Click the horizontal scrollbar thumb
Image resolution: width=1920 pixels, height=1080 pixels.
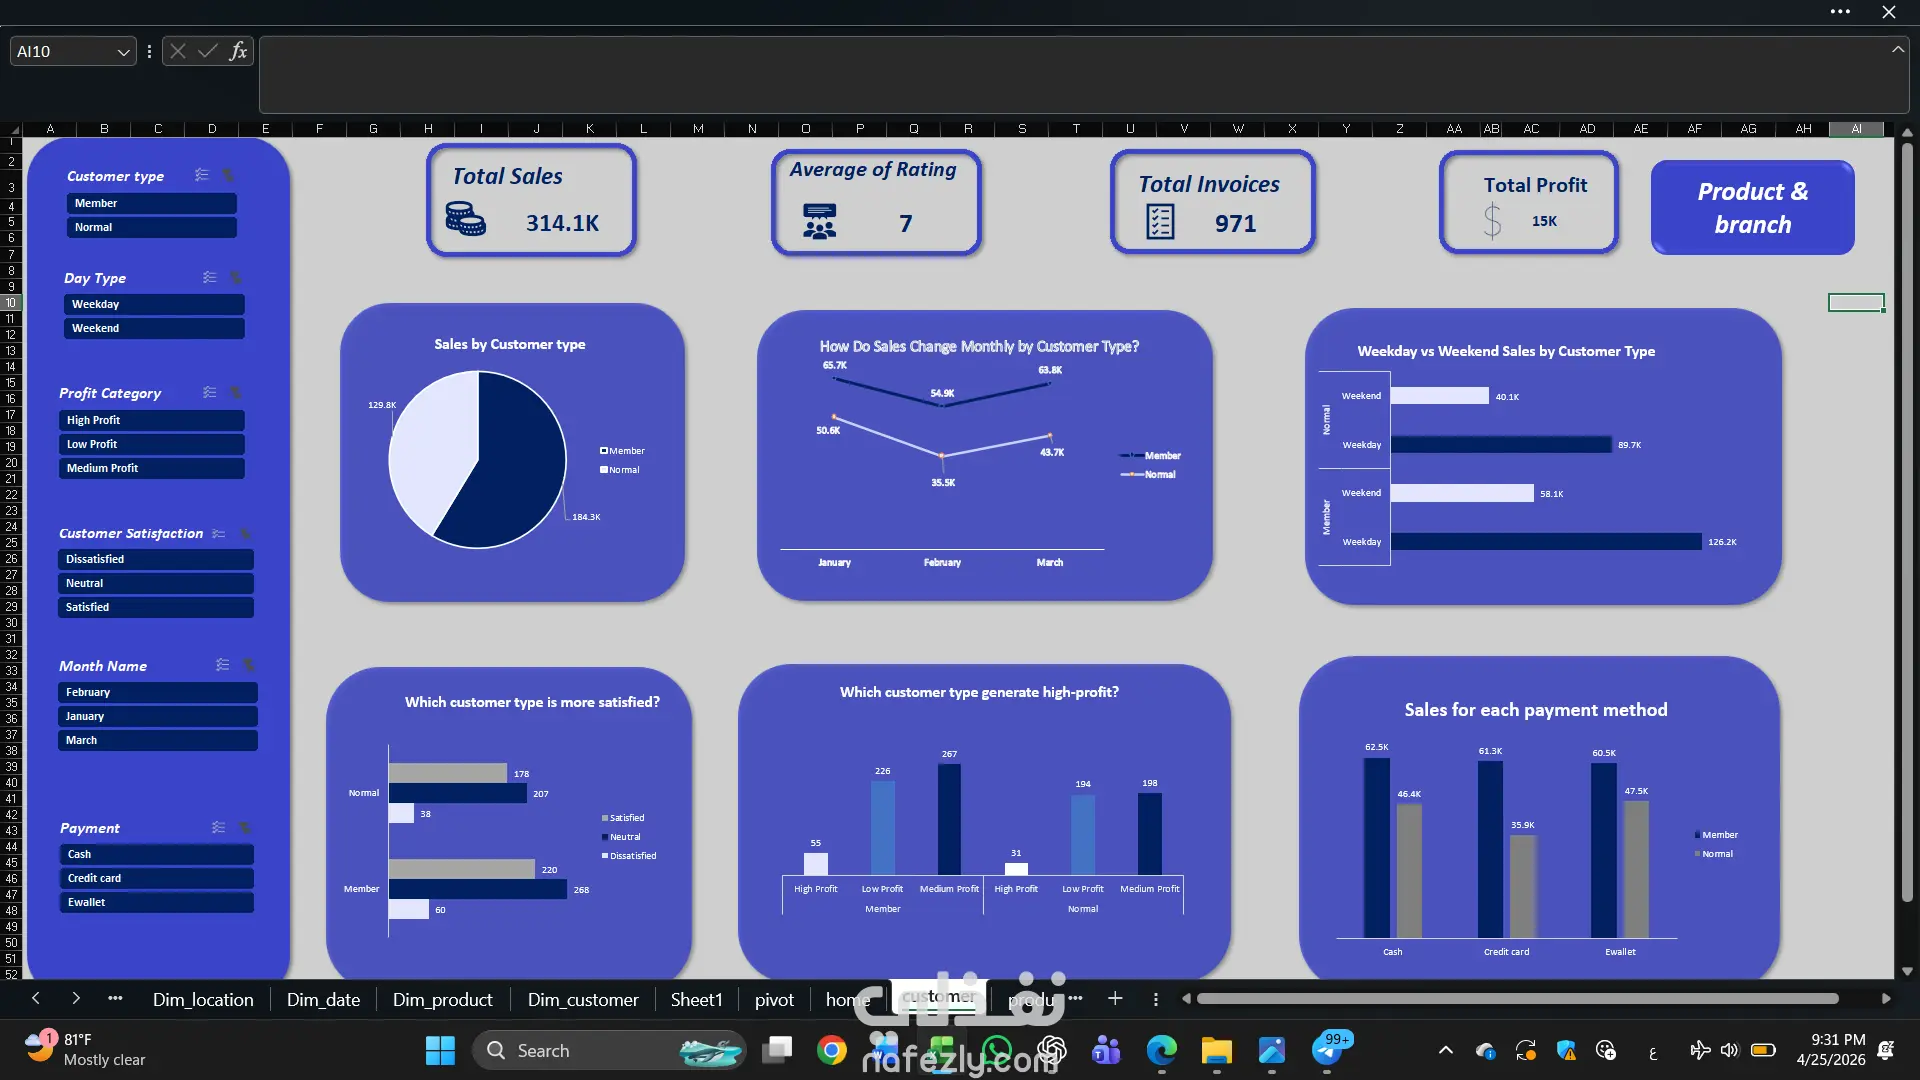(x=1517, y=998)
